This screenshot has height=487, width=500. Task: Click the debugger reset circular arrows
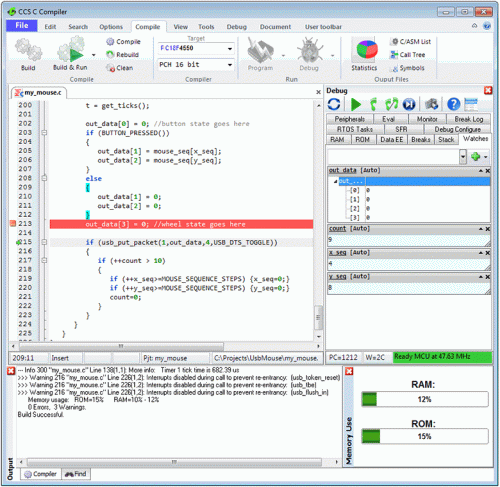[x=334, y=104]
